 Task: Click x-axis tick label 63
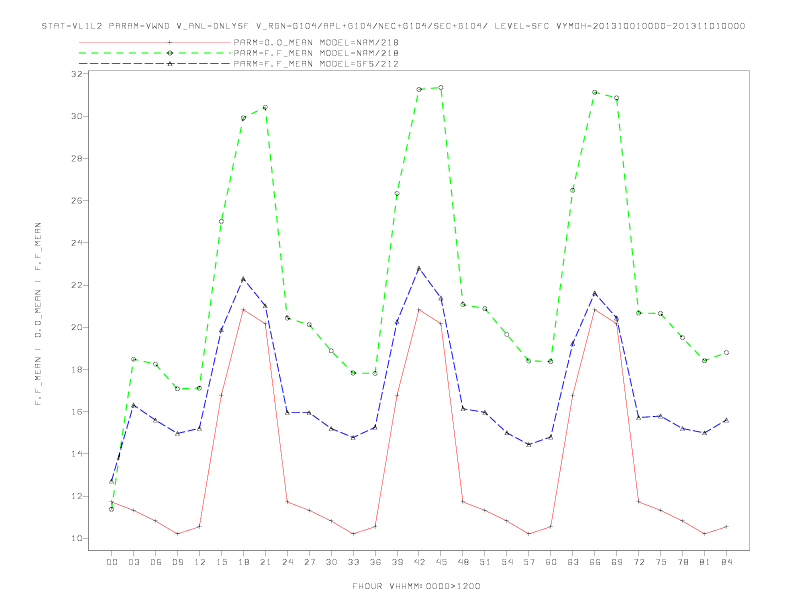pos(573,562)
